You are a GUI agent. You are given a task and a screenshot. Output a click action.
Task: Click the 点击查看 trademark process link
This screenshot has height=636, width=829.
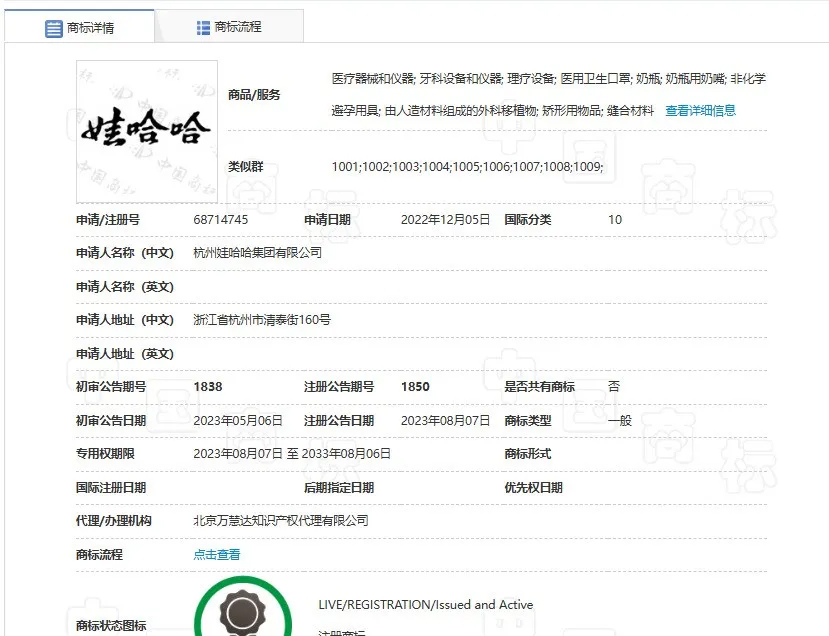(217, 555)
